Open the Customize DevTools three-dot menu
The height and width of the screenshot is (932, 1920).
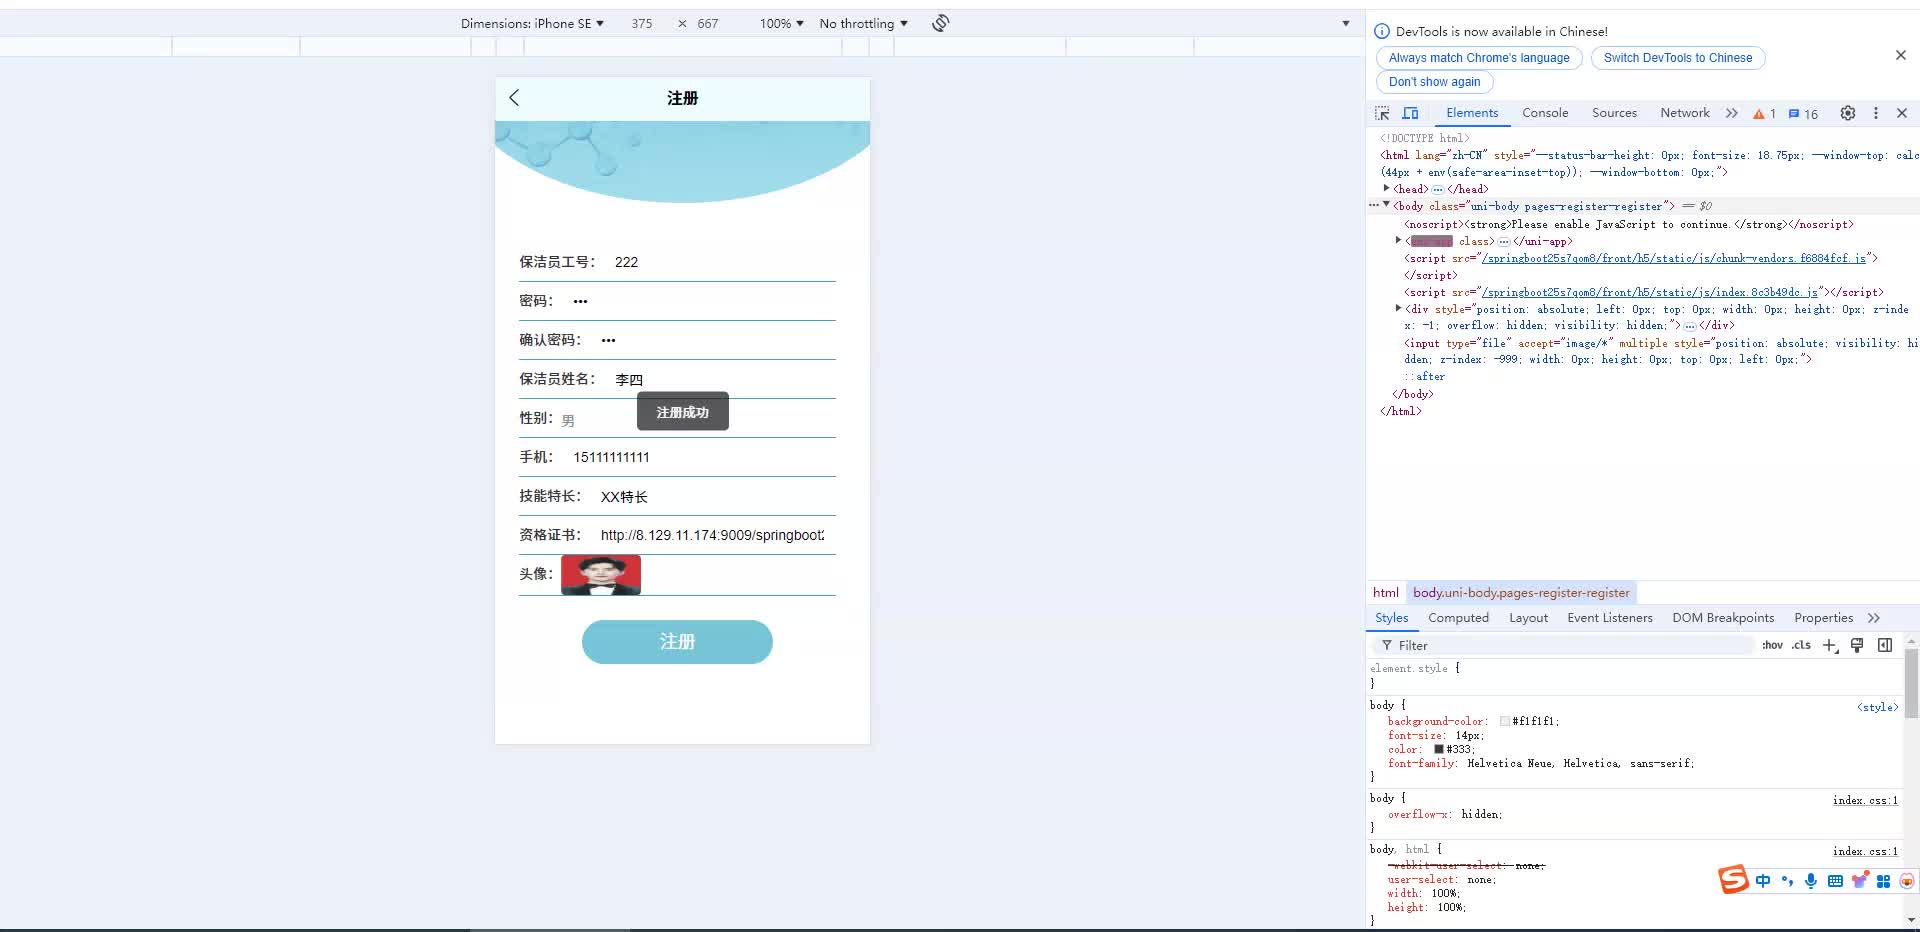(x=1876, y=113)
